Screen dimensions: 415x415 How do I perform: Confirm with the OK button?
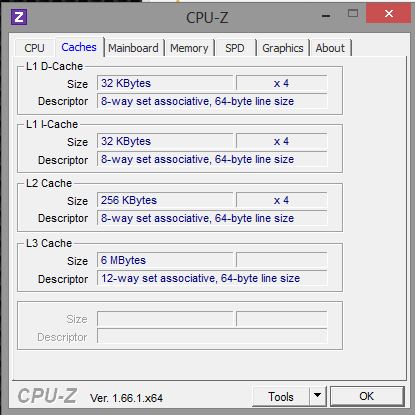[367, 396]
